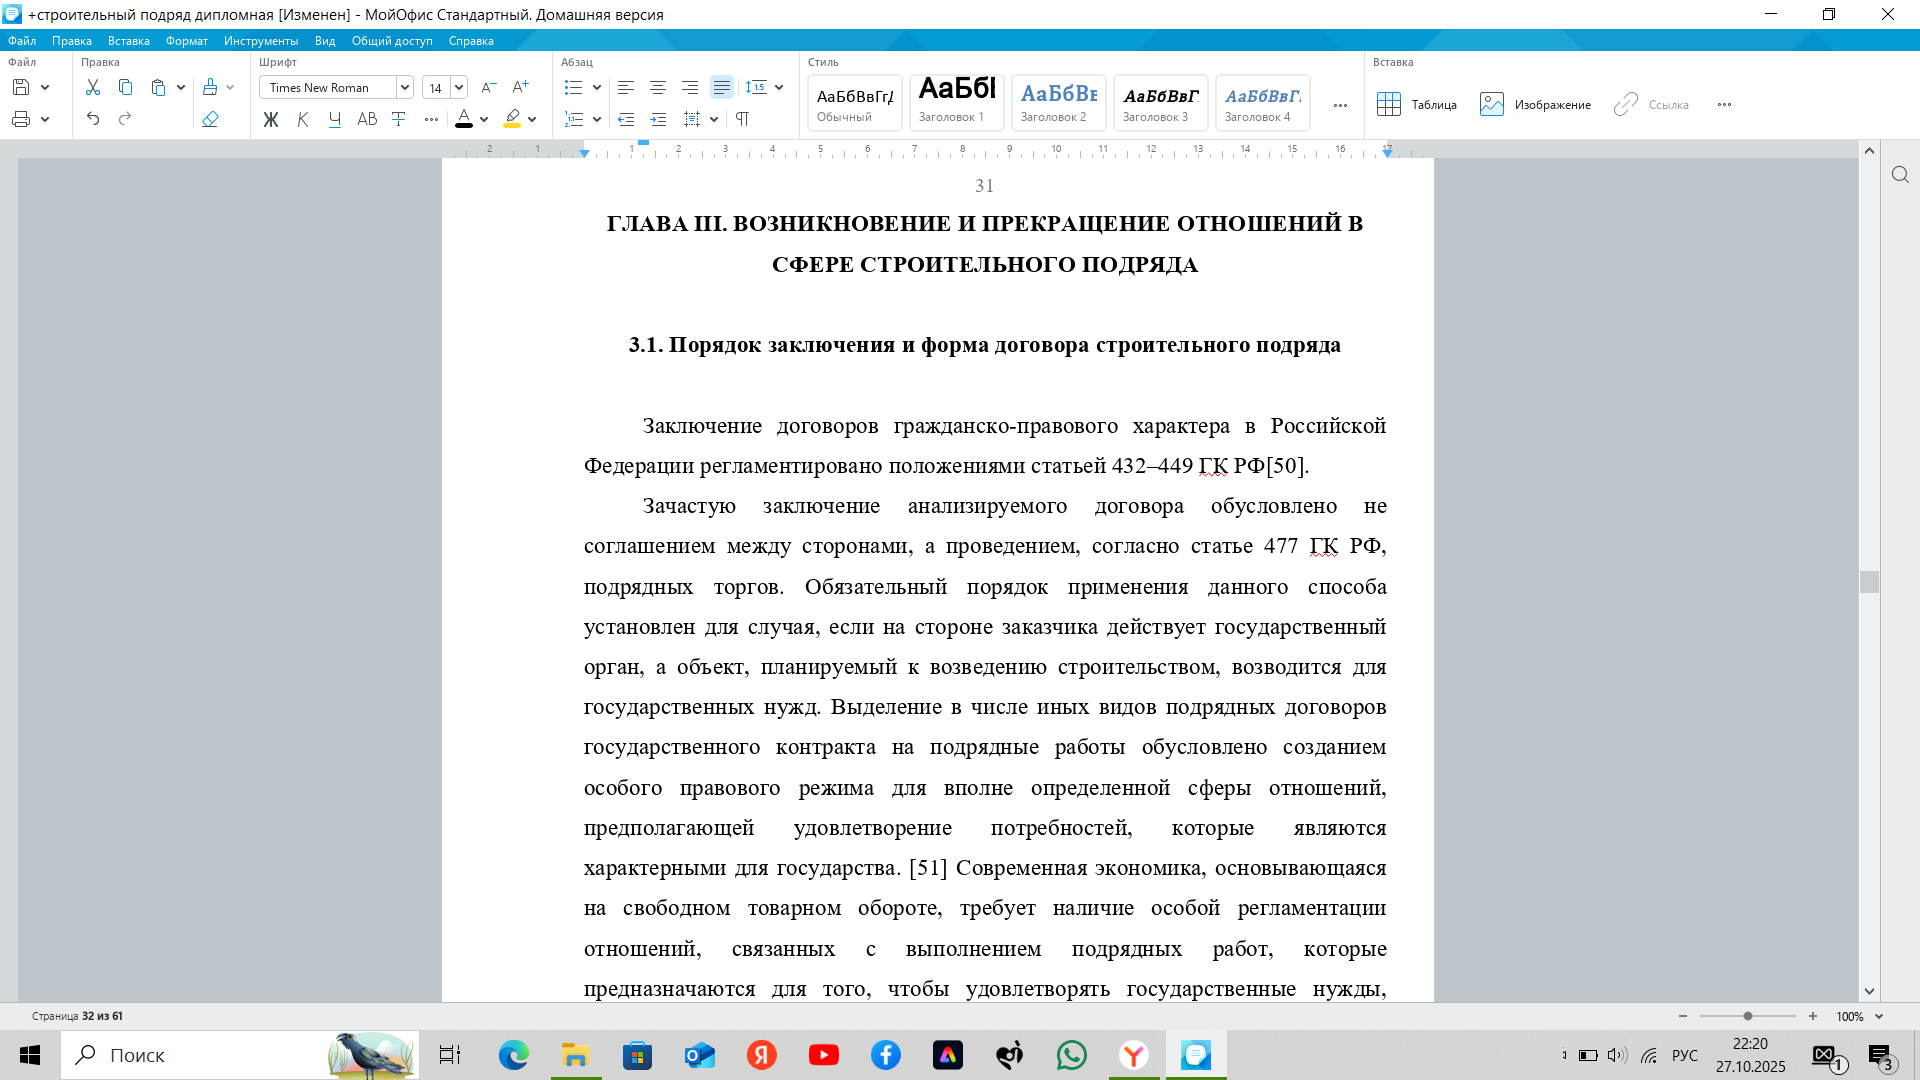Toggle non-printing characters pilcrow
The image size is (1920, 1080).
pyautogui.click(x=742, y=119)
